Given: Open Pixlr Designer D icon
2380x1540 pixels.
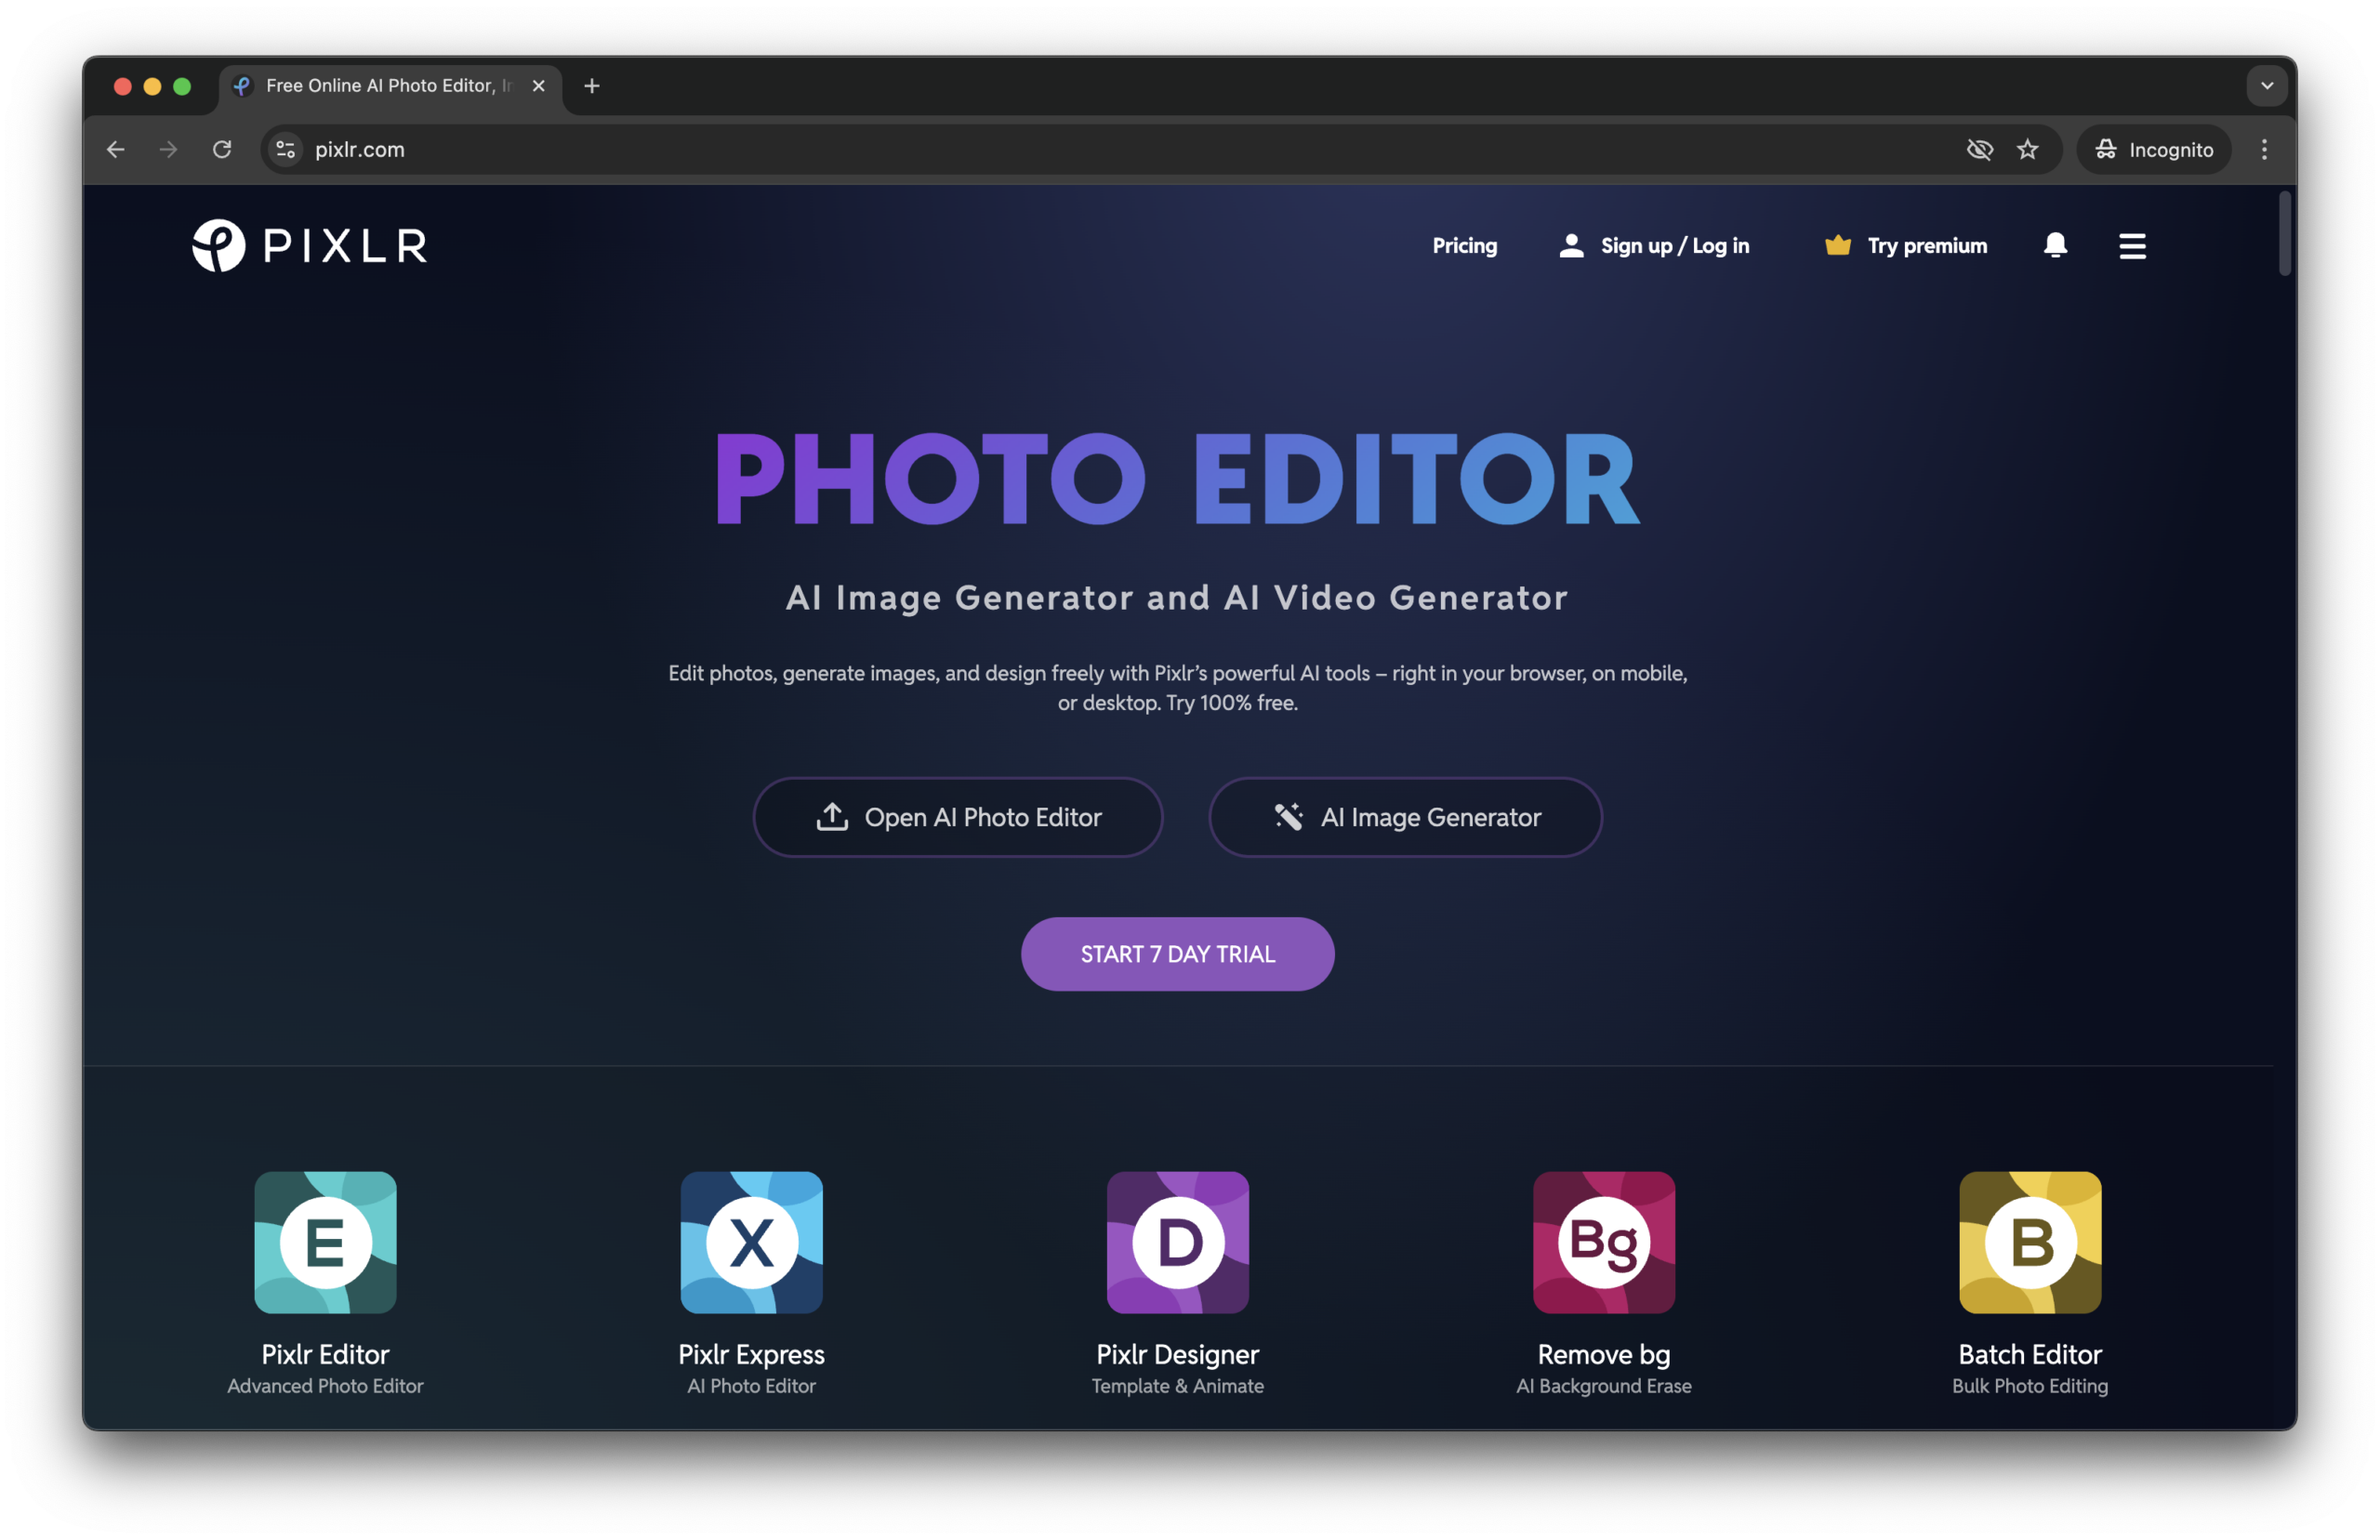Looking at the screenshot, I should 1177,1242.
